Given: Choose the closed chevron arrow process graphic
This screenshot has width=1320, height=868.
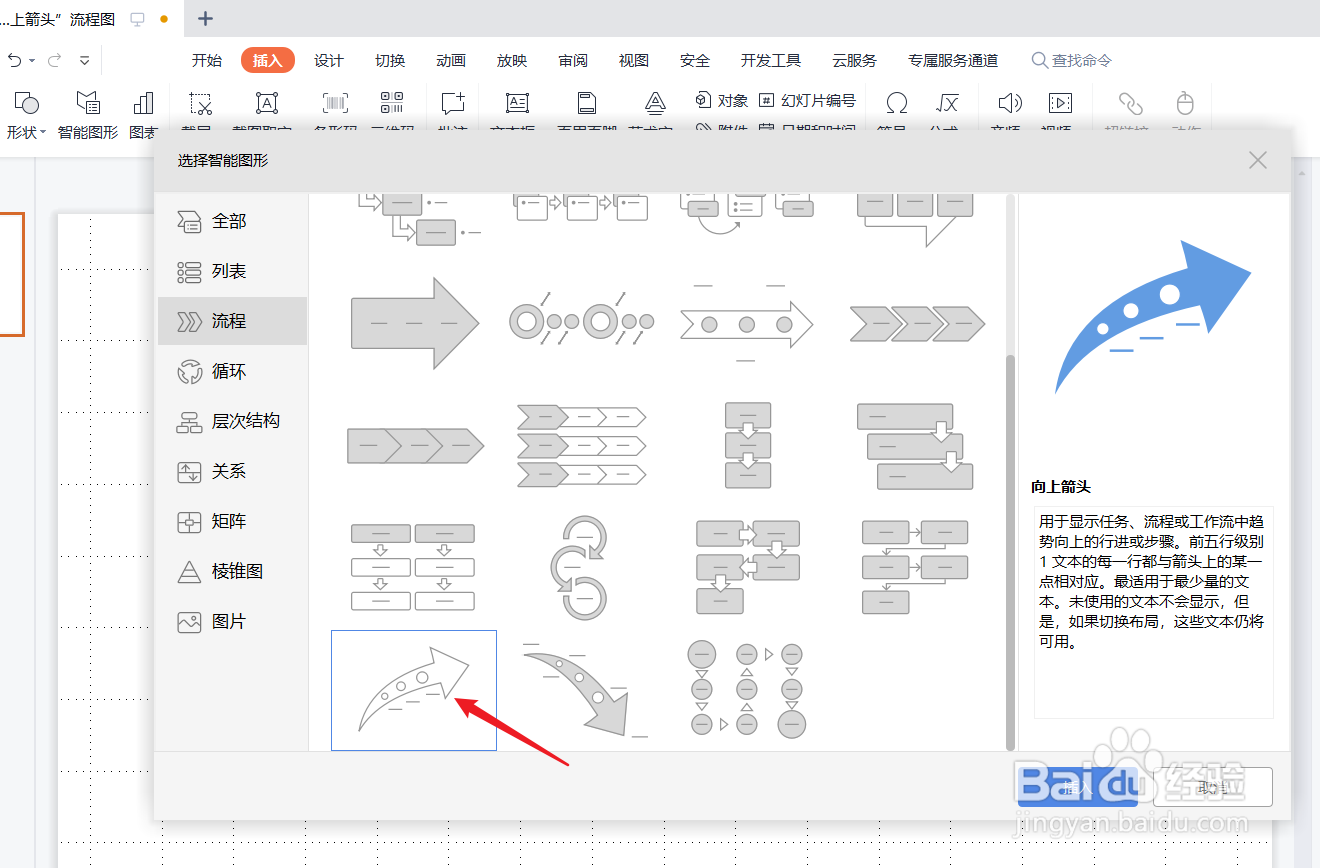Looking at the screenshot, I should (415, 445).
